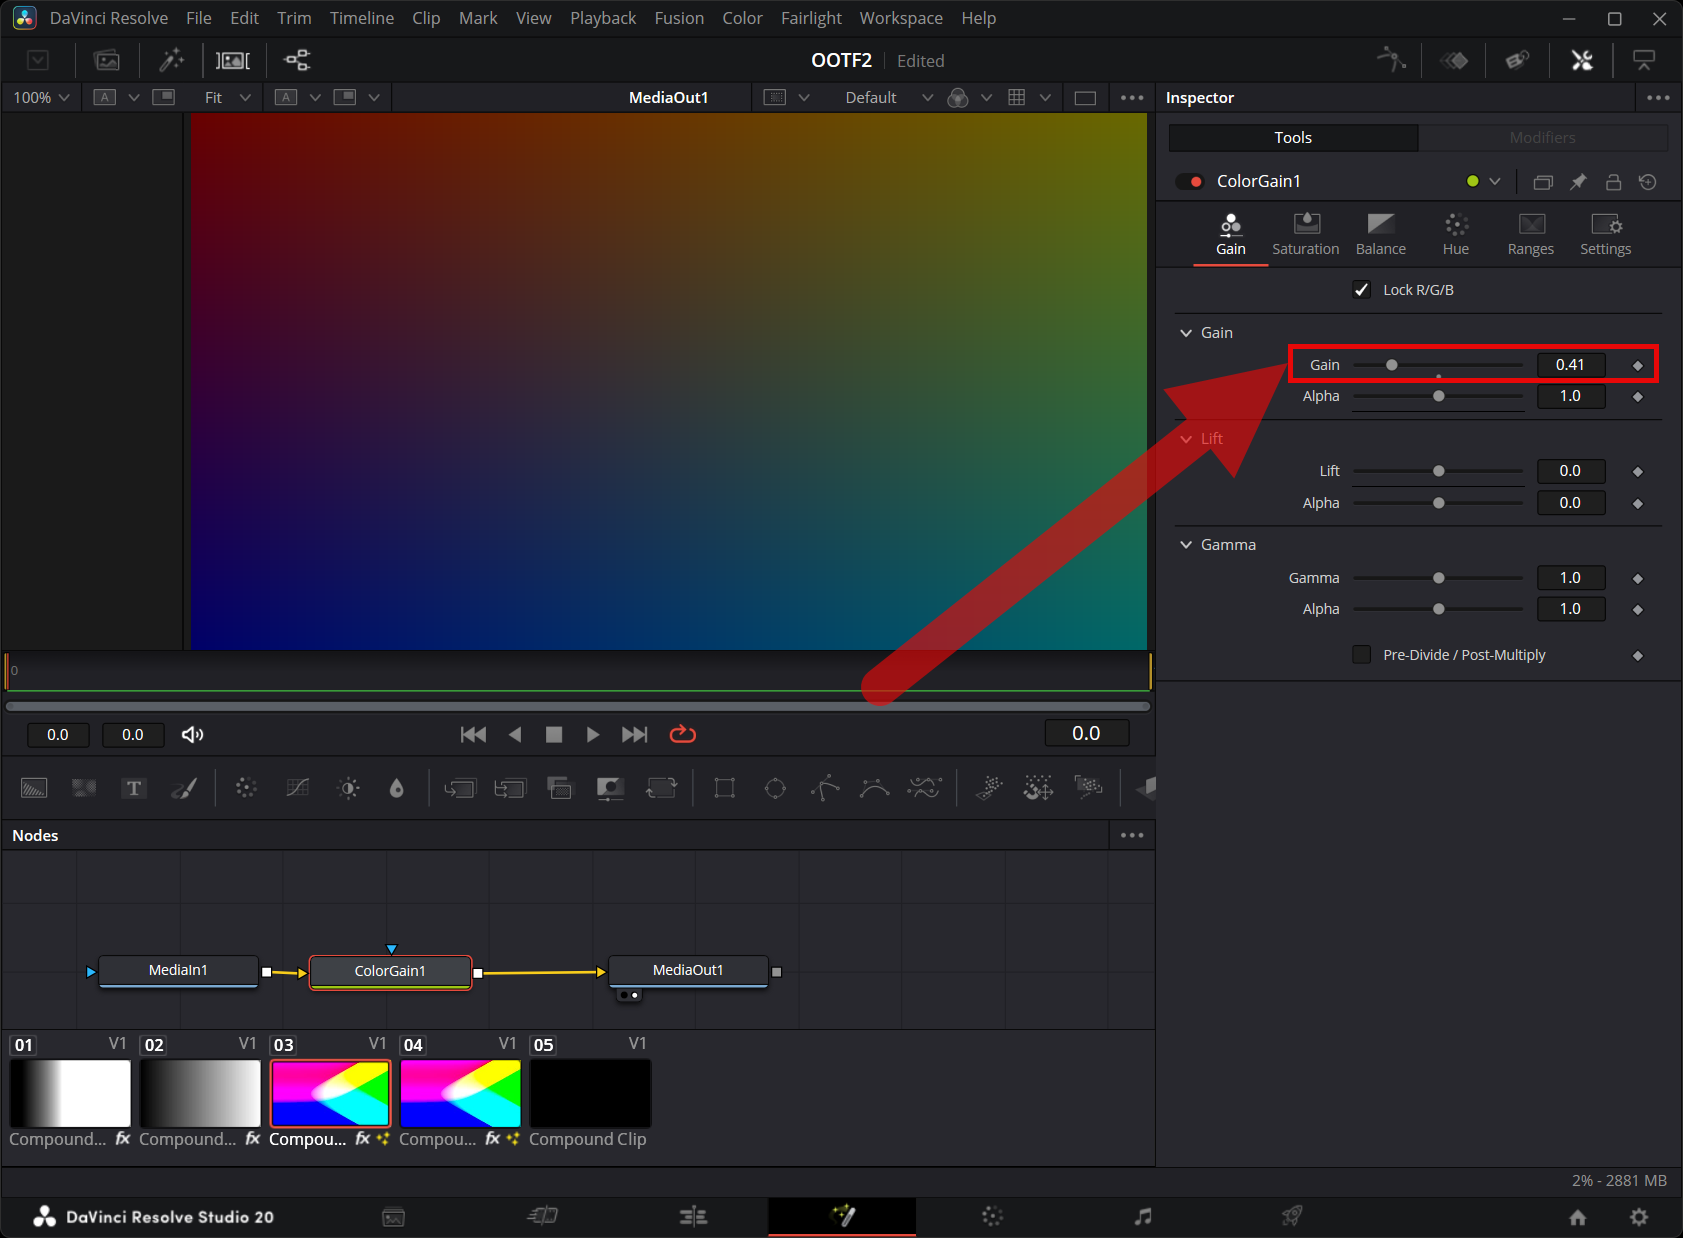Screen dimensions: 1683x1238
Task: Open the color channel dropdown arrow
Action: pos(986,97)
